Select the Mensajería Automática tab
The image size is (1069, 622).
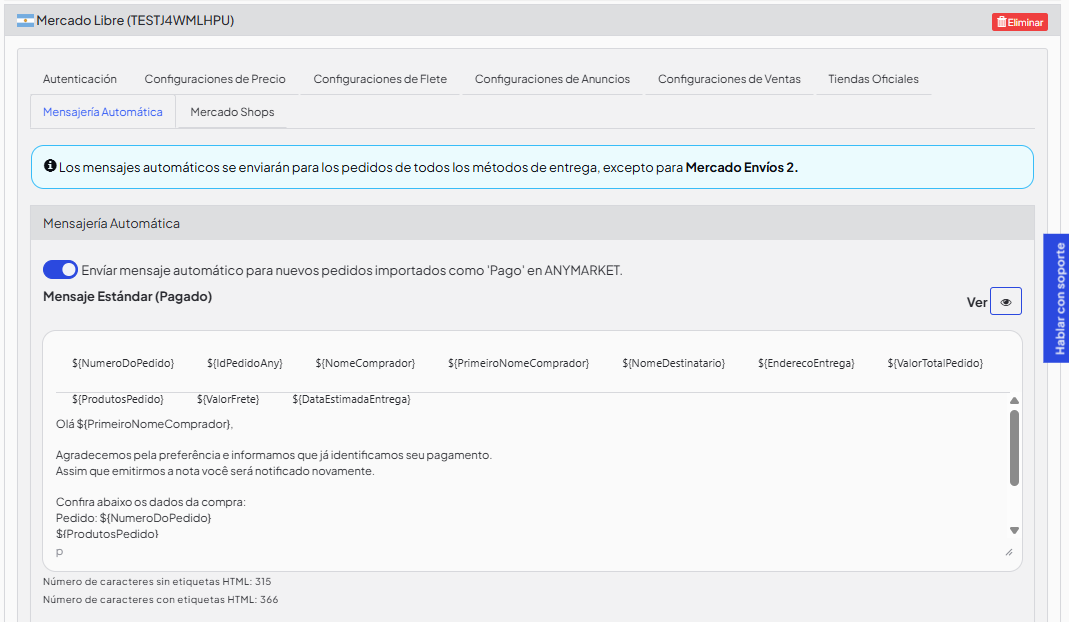[103, 112]
